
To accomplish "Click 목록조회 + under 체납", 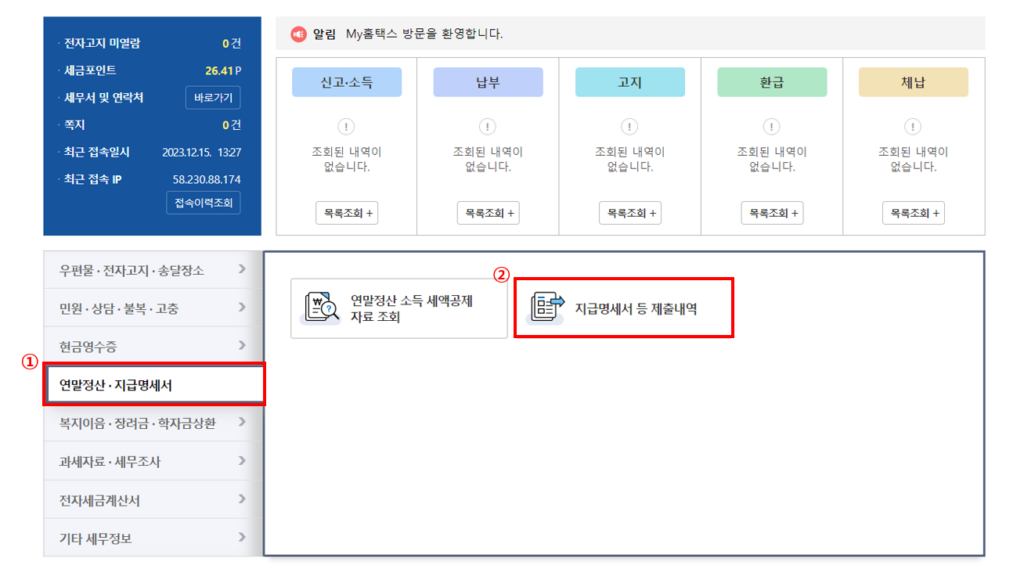I will coord(913,213).
